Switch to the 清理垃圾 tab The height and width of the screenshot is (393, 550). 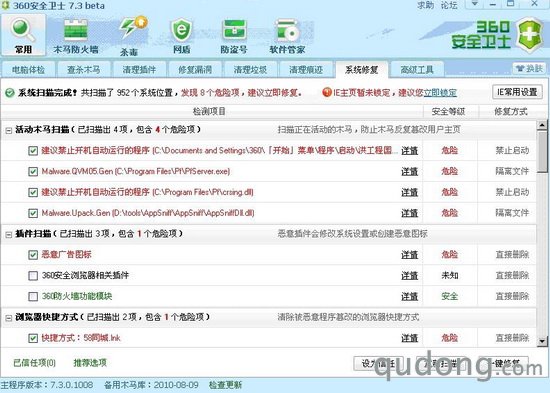(250, 69)
